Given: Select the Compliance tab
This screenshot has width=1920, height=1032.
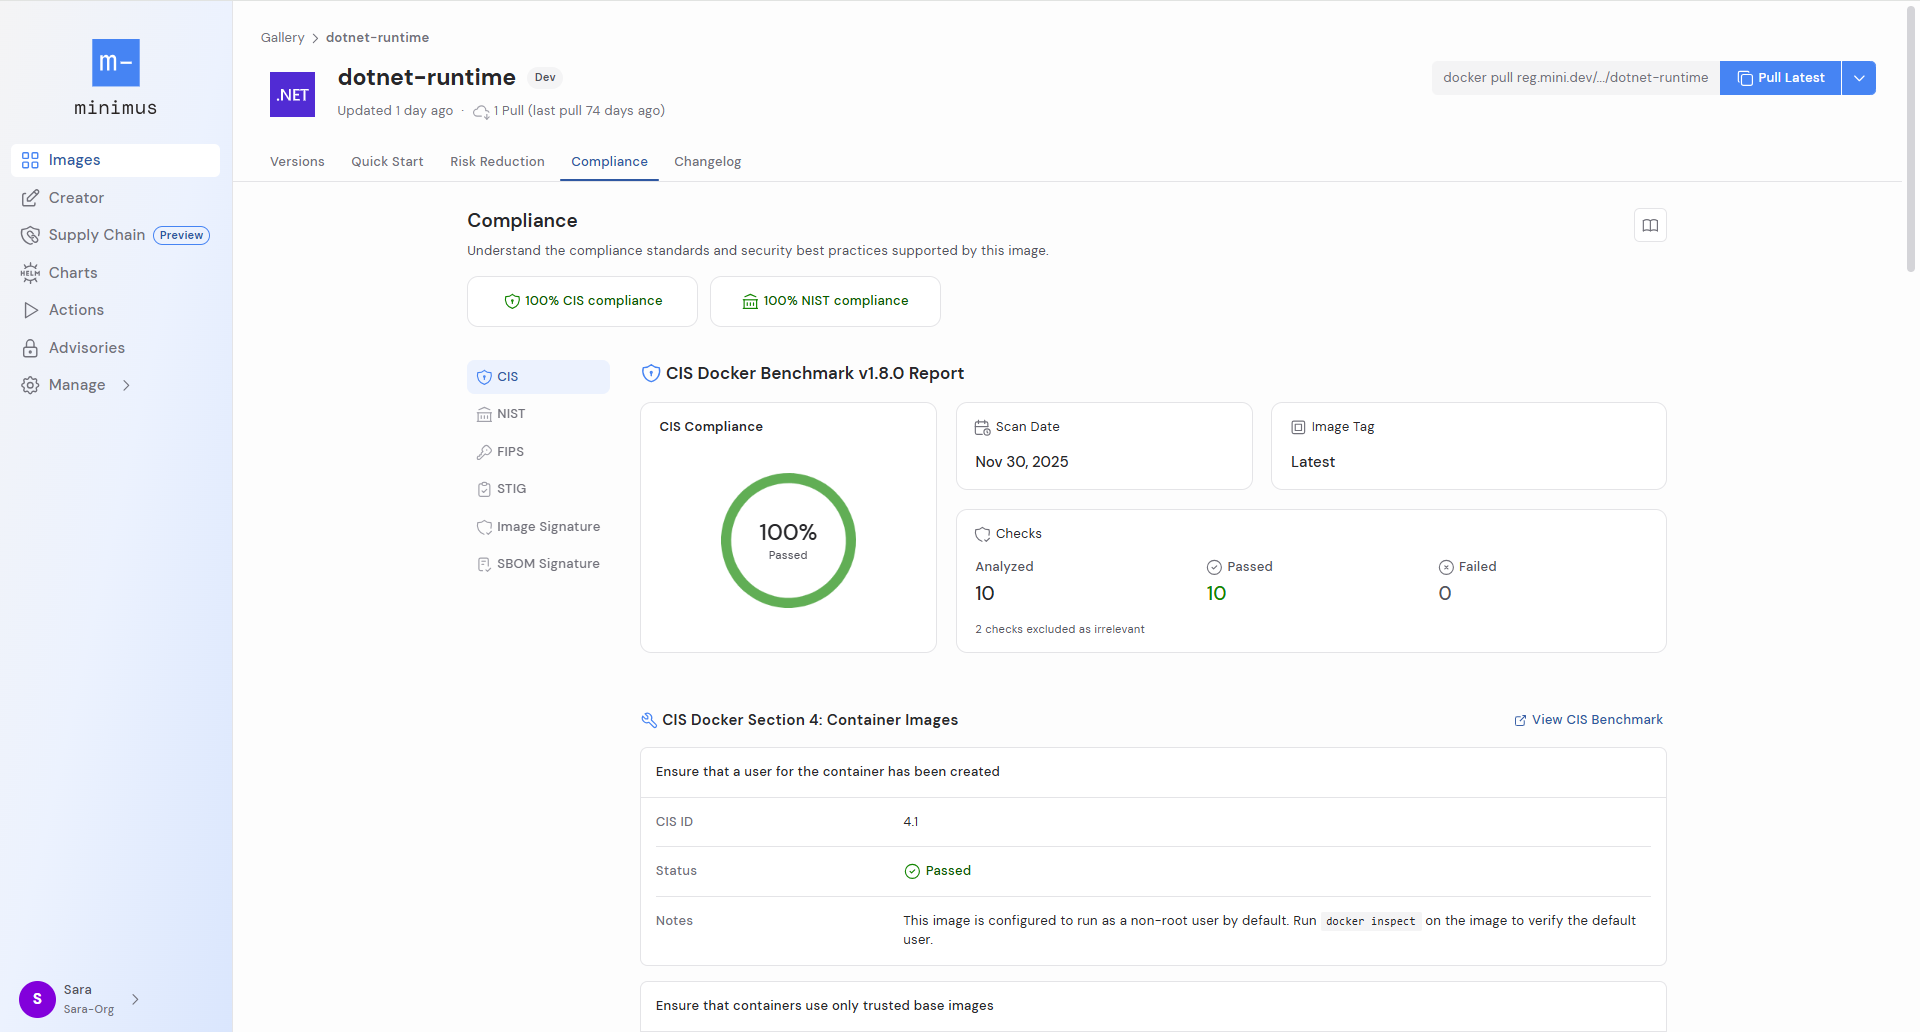Looking at the screenshot, I should [x=609, y=161].
